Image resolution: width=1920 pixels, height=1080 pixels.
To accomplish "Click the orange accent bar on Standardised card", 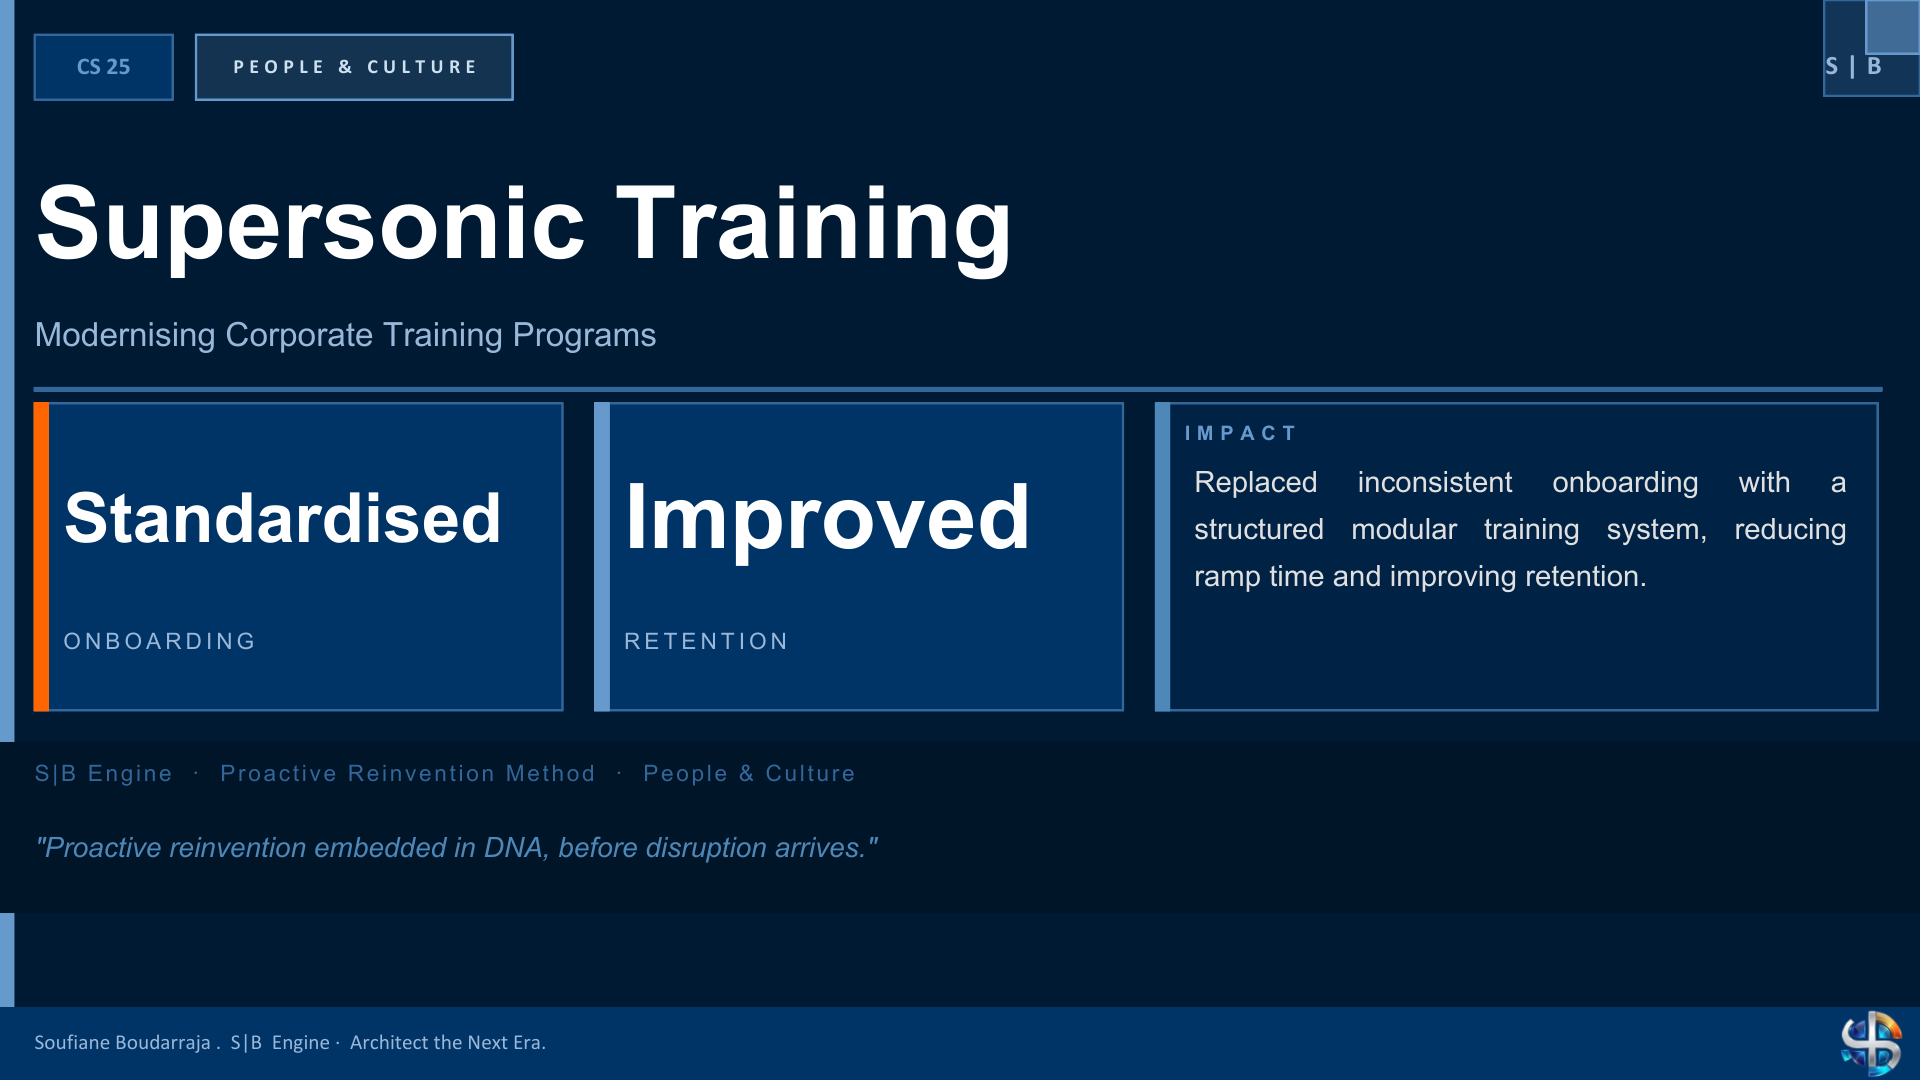I will [x=41, y=557].
